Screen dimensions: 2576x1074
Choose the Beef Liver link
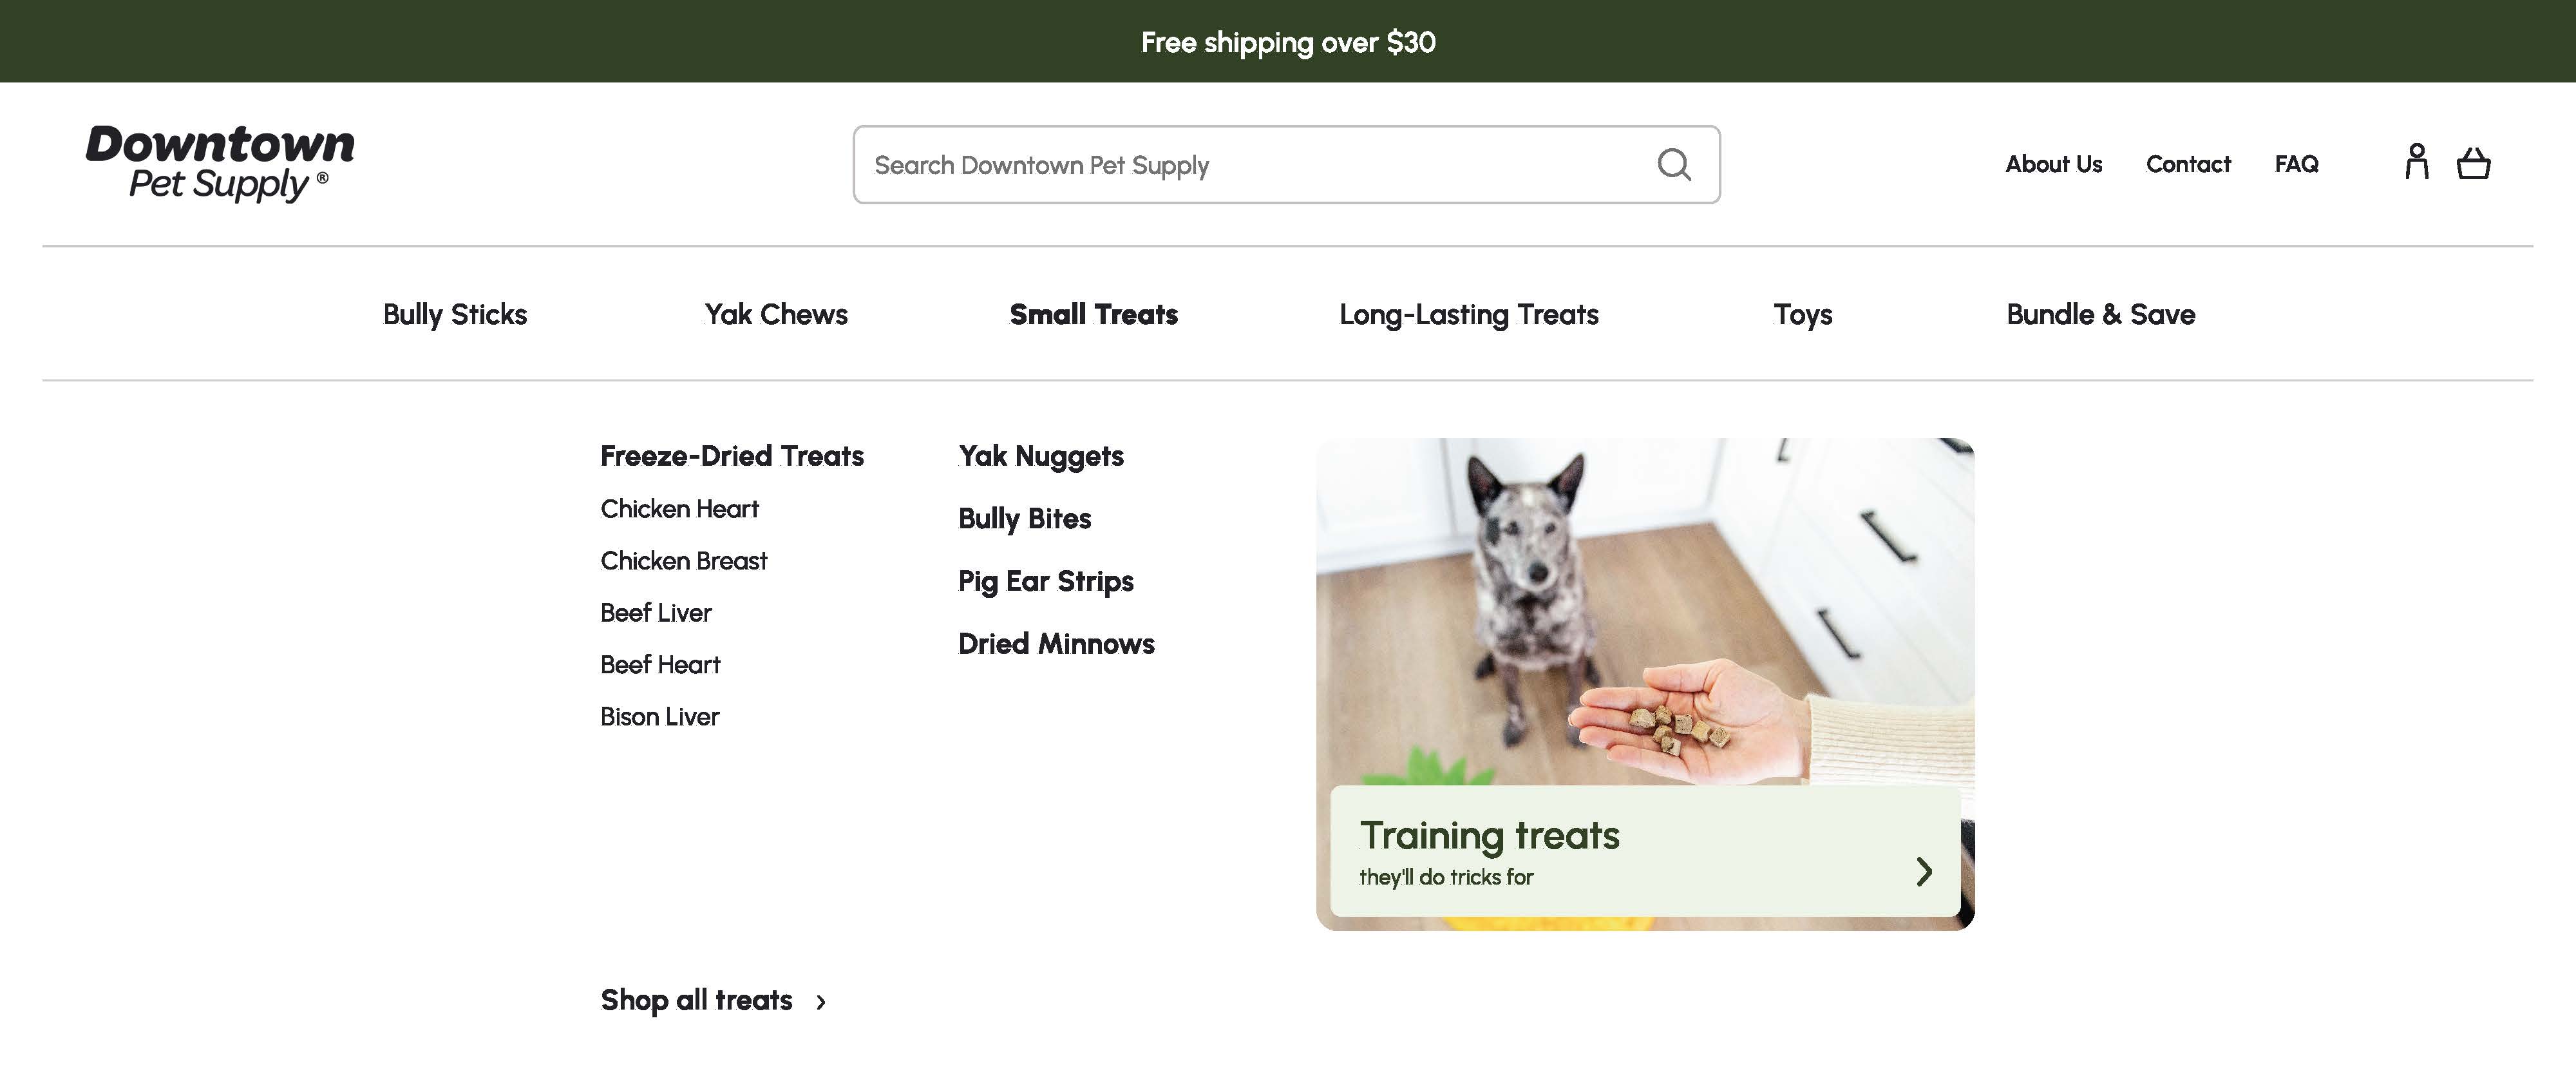pos(656,613)
